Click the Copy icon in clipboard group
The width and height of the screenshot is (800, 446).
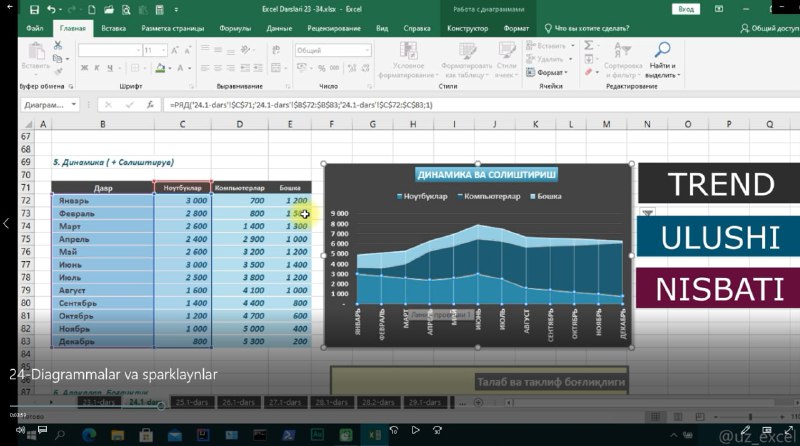point(58,59)
